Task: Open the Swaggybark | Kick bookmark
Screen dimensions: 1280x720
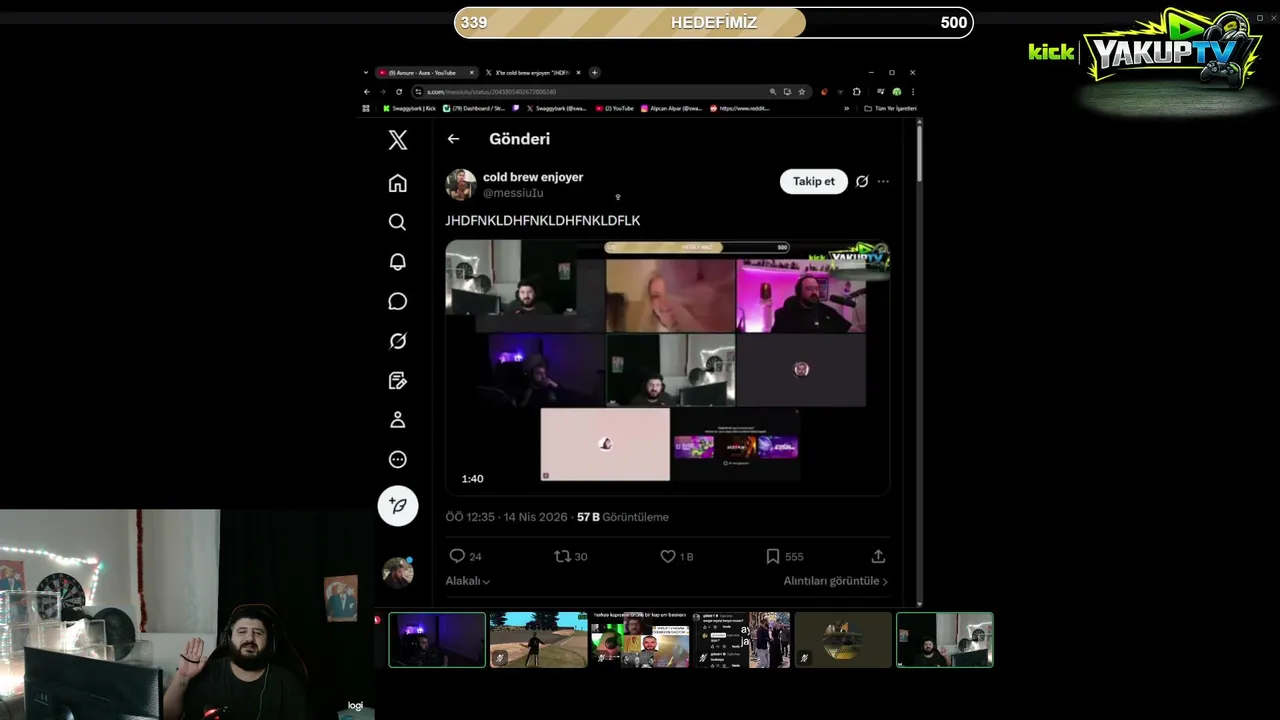Action: (x=410, y=108)
